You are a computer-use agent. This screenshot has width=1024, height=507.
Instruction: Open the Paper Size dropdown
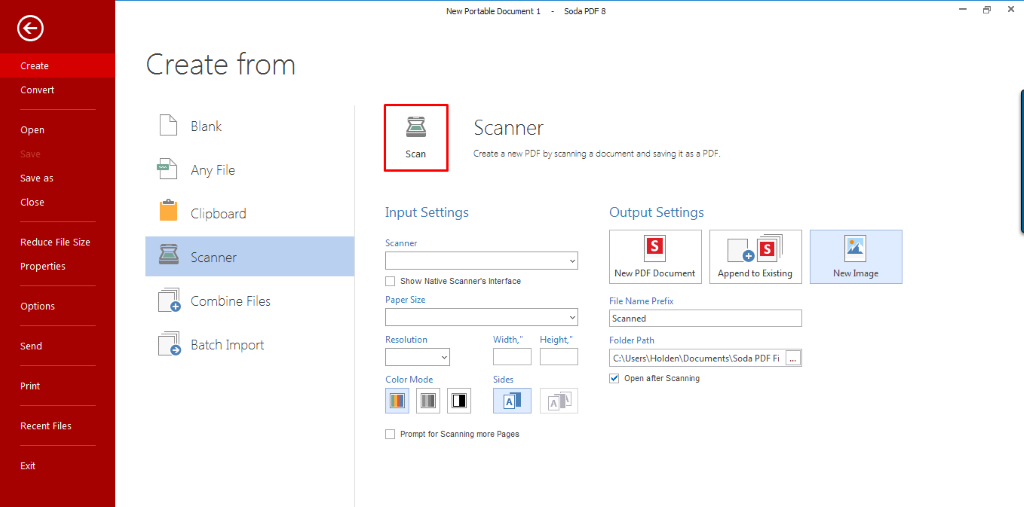click(481, 318)
